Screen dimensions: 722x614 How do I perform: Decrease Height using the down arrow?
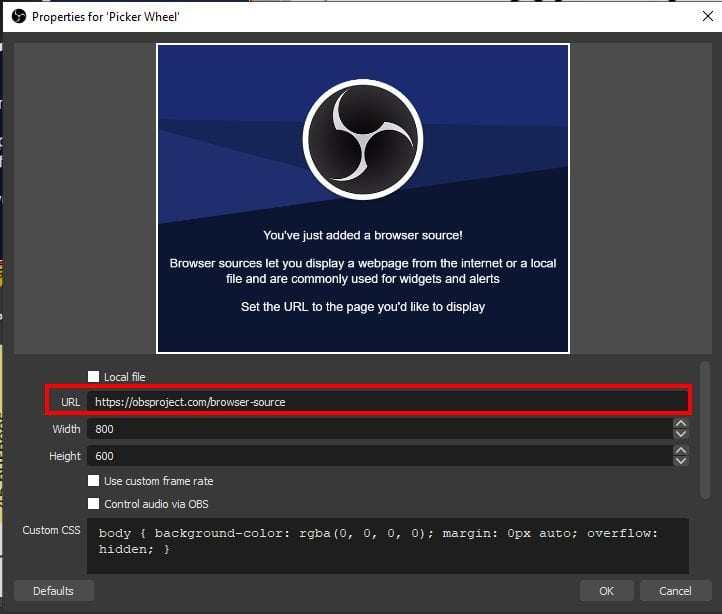coord(681,461)
